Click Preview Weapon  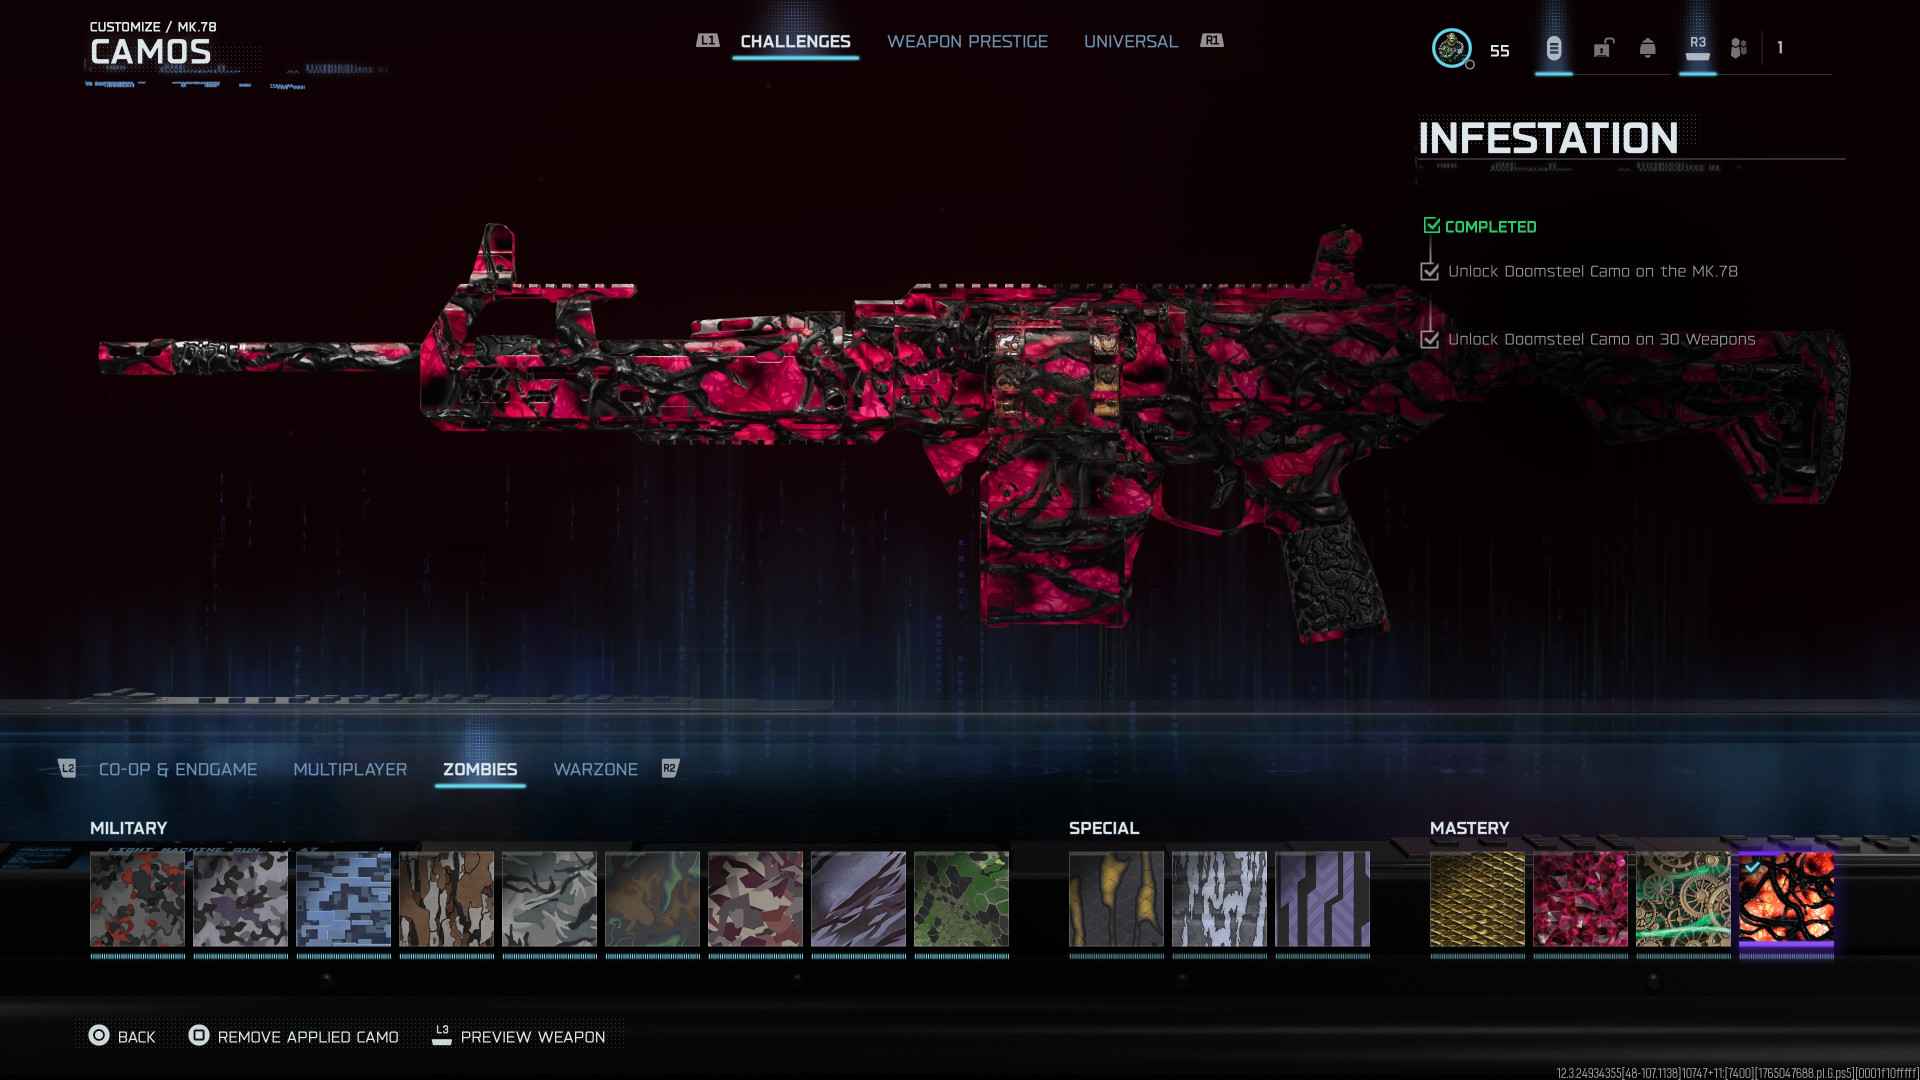[519, 1036]
